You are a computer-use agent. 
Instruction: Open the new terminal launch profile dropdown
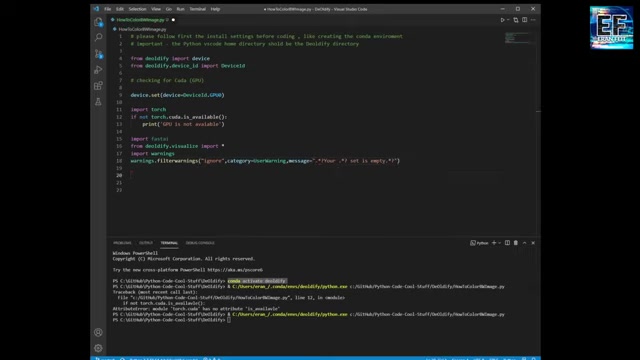coord(500,243)
